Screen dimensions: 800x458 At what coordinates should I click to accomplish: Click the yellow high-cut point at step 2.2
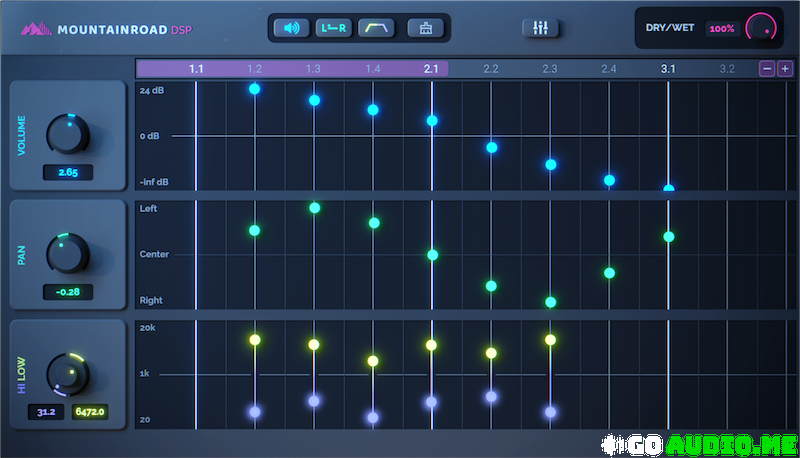point(491,353)
